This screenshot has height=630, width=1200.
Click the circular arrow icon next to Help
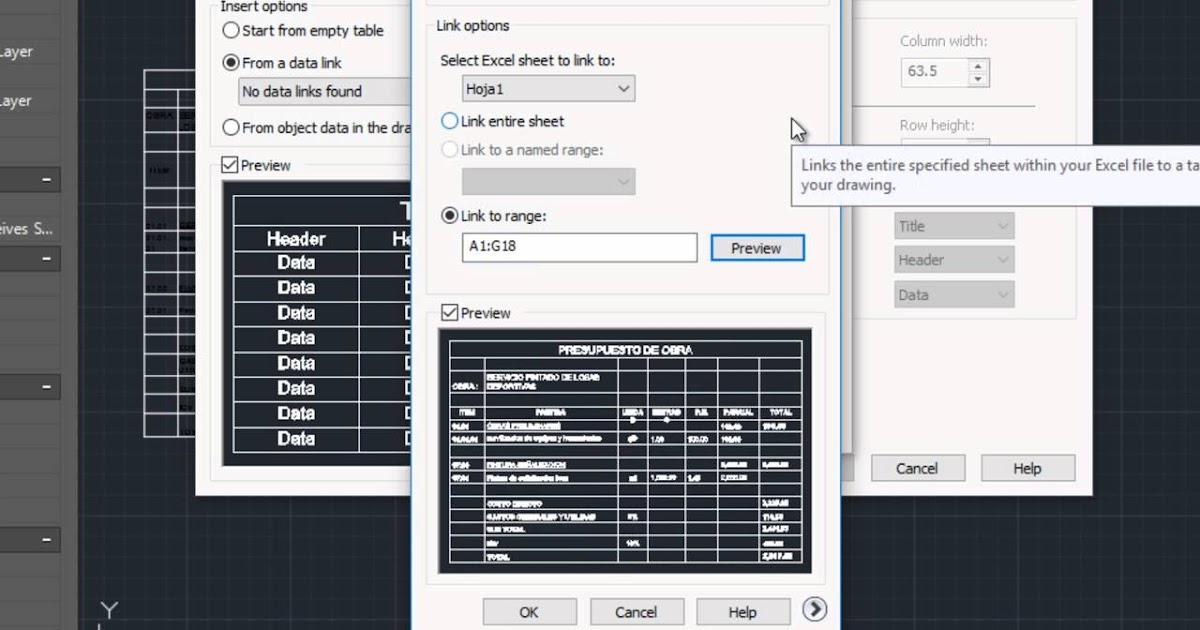pyautogui.click(x=815, y=609)
